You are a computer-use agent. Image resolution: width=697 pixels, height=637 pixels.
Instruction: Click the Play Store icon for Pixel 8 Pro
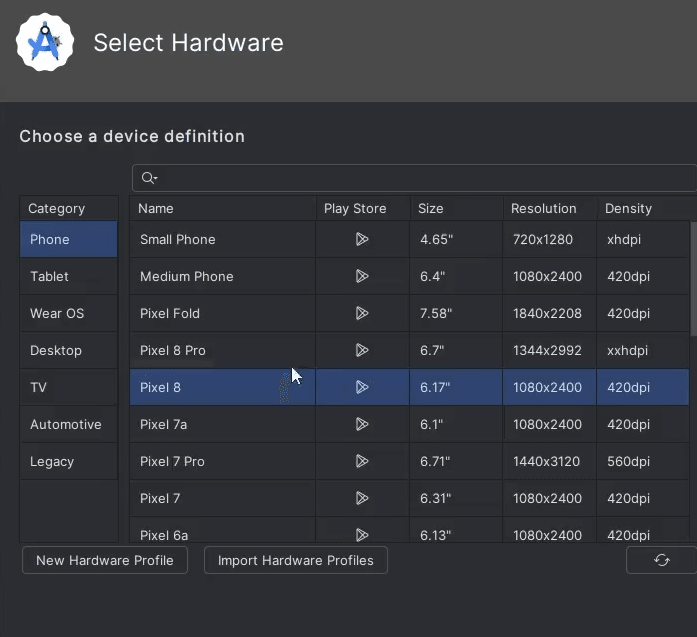pyautogui.click(x=362, y=350)
